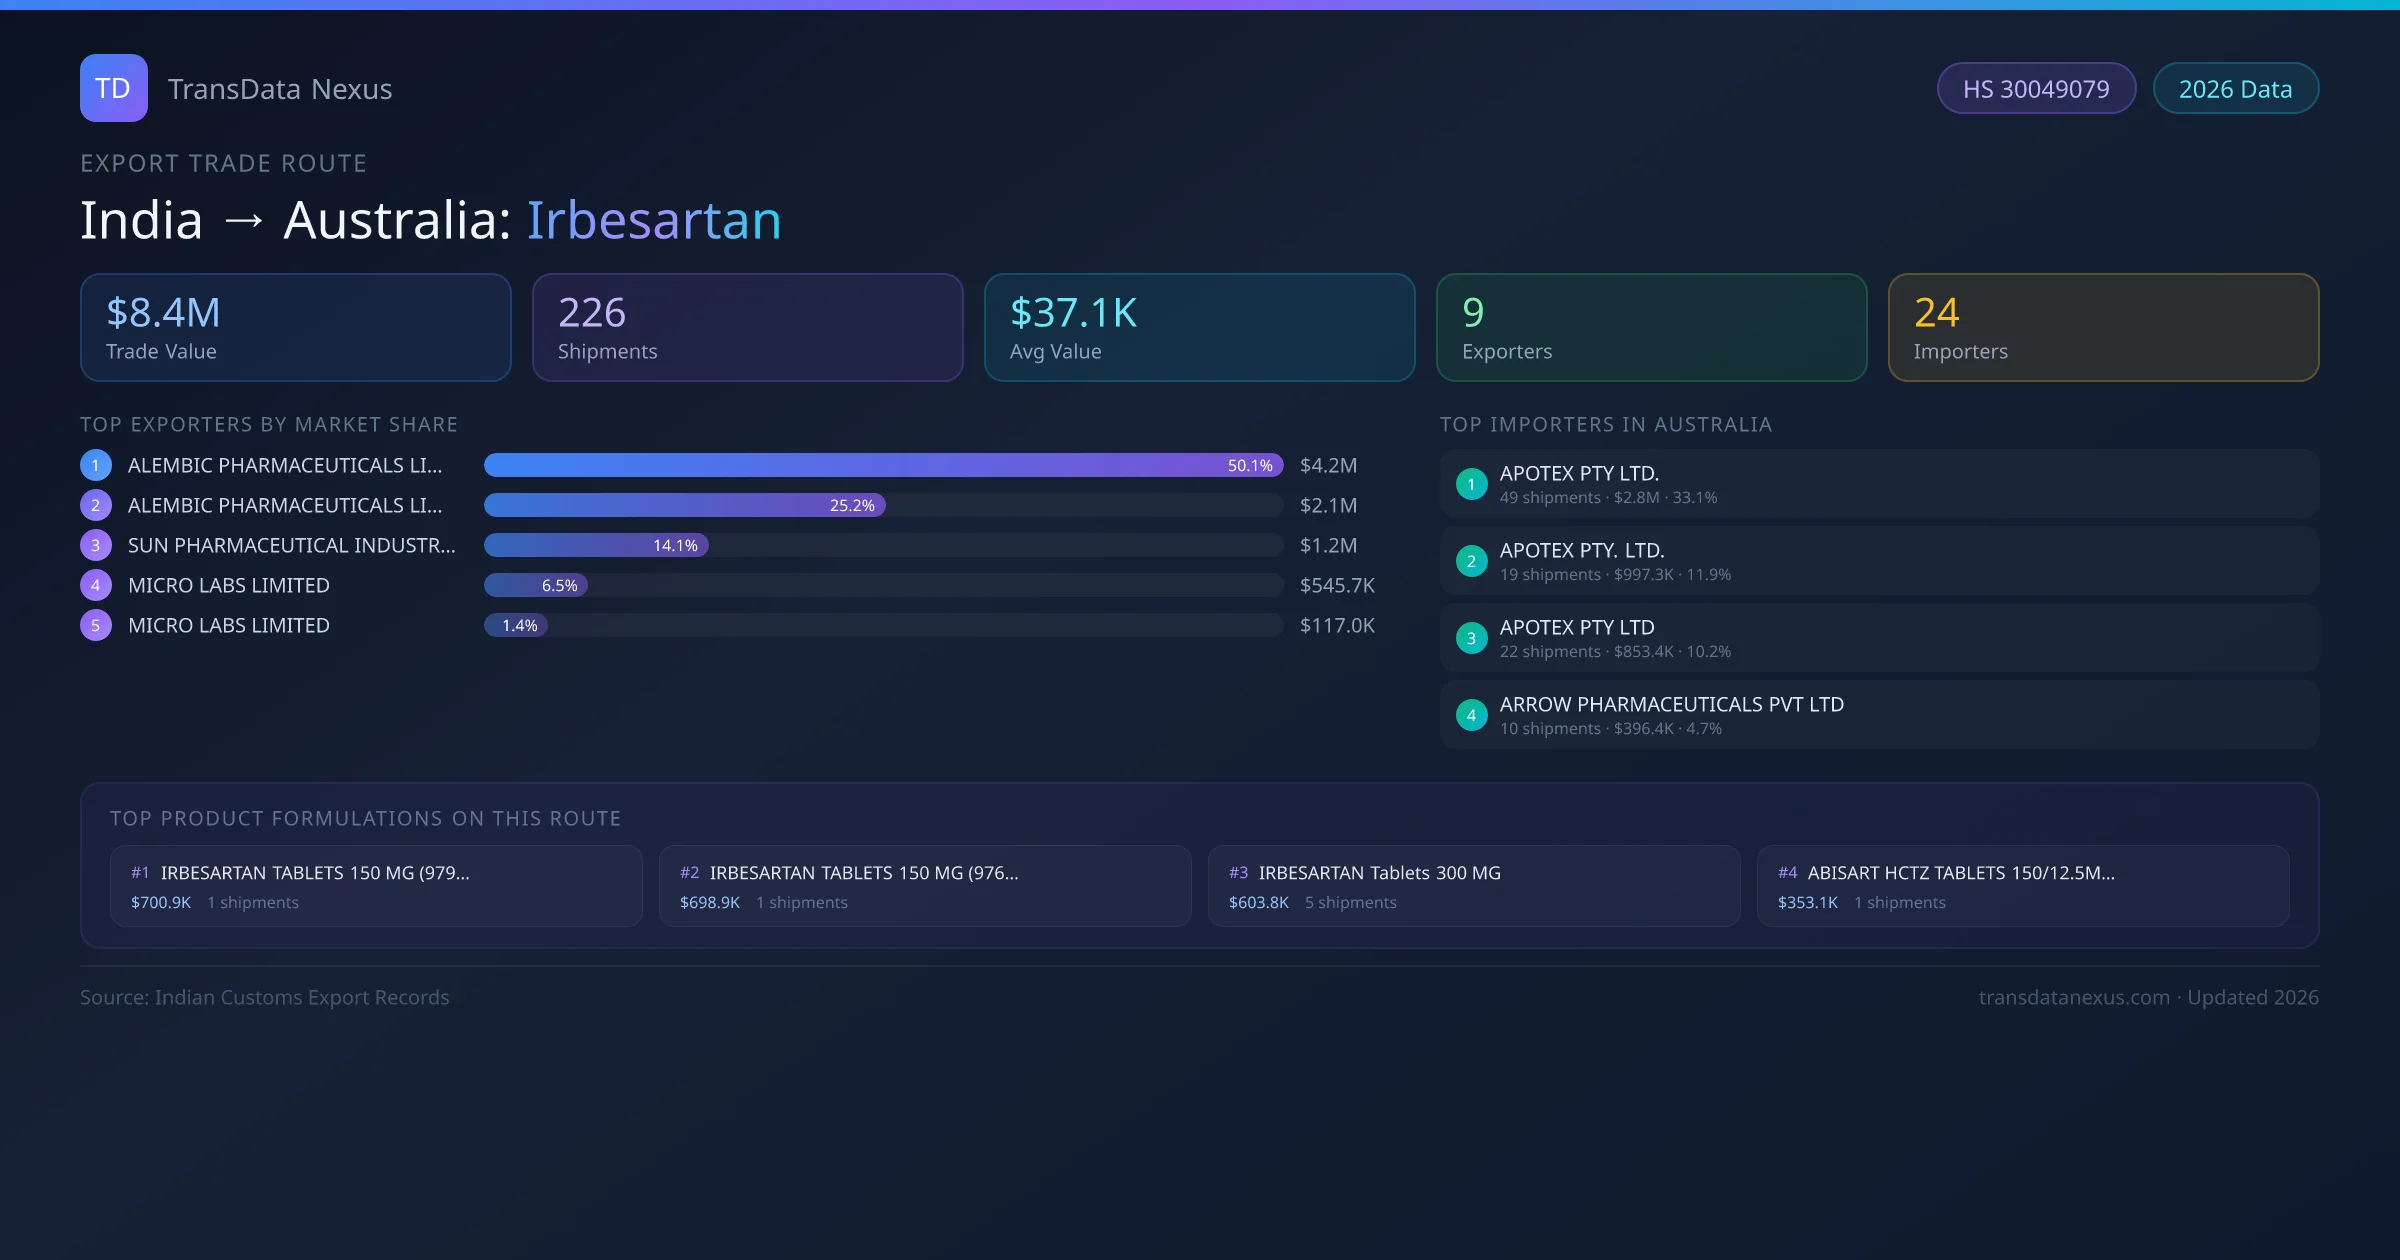Open the 226 Shipments stat card
The height and width of the screenshot is (1260, 2400).
point(747,328)
